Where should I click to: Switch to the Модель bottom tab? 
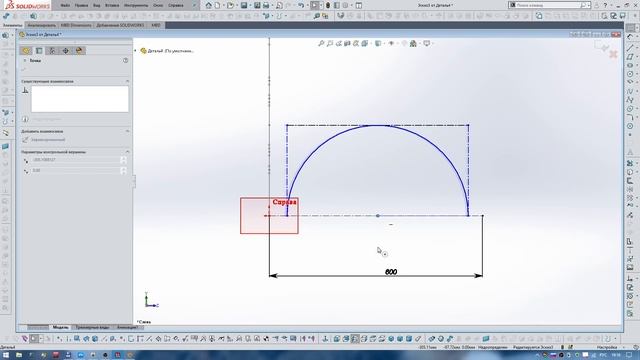pyautogui.click(x=60, y=327)
